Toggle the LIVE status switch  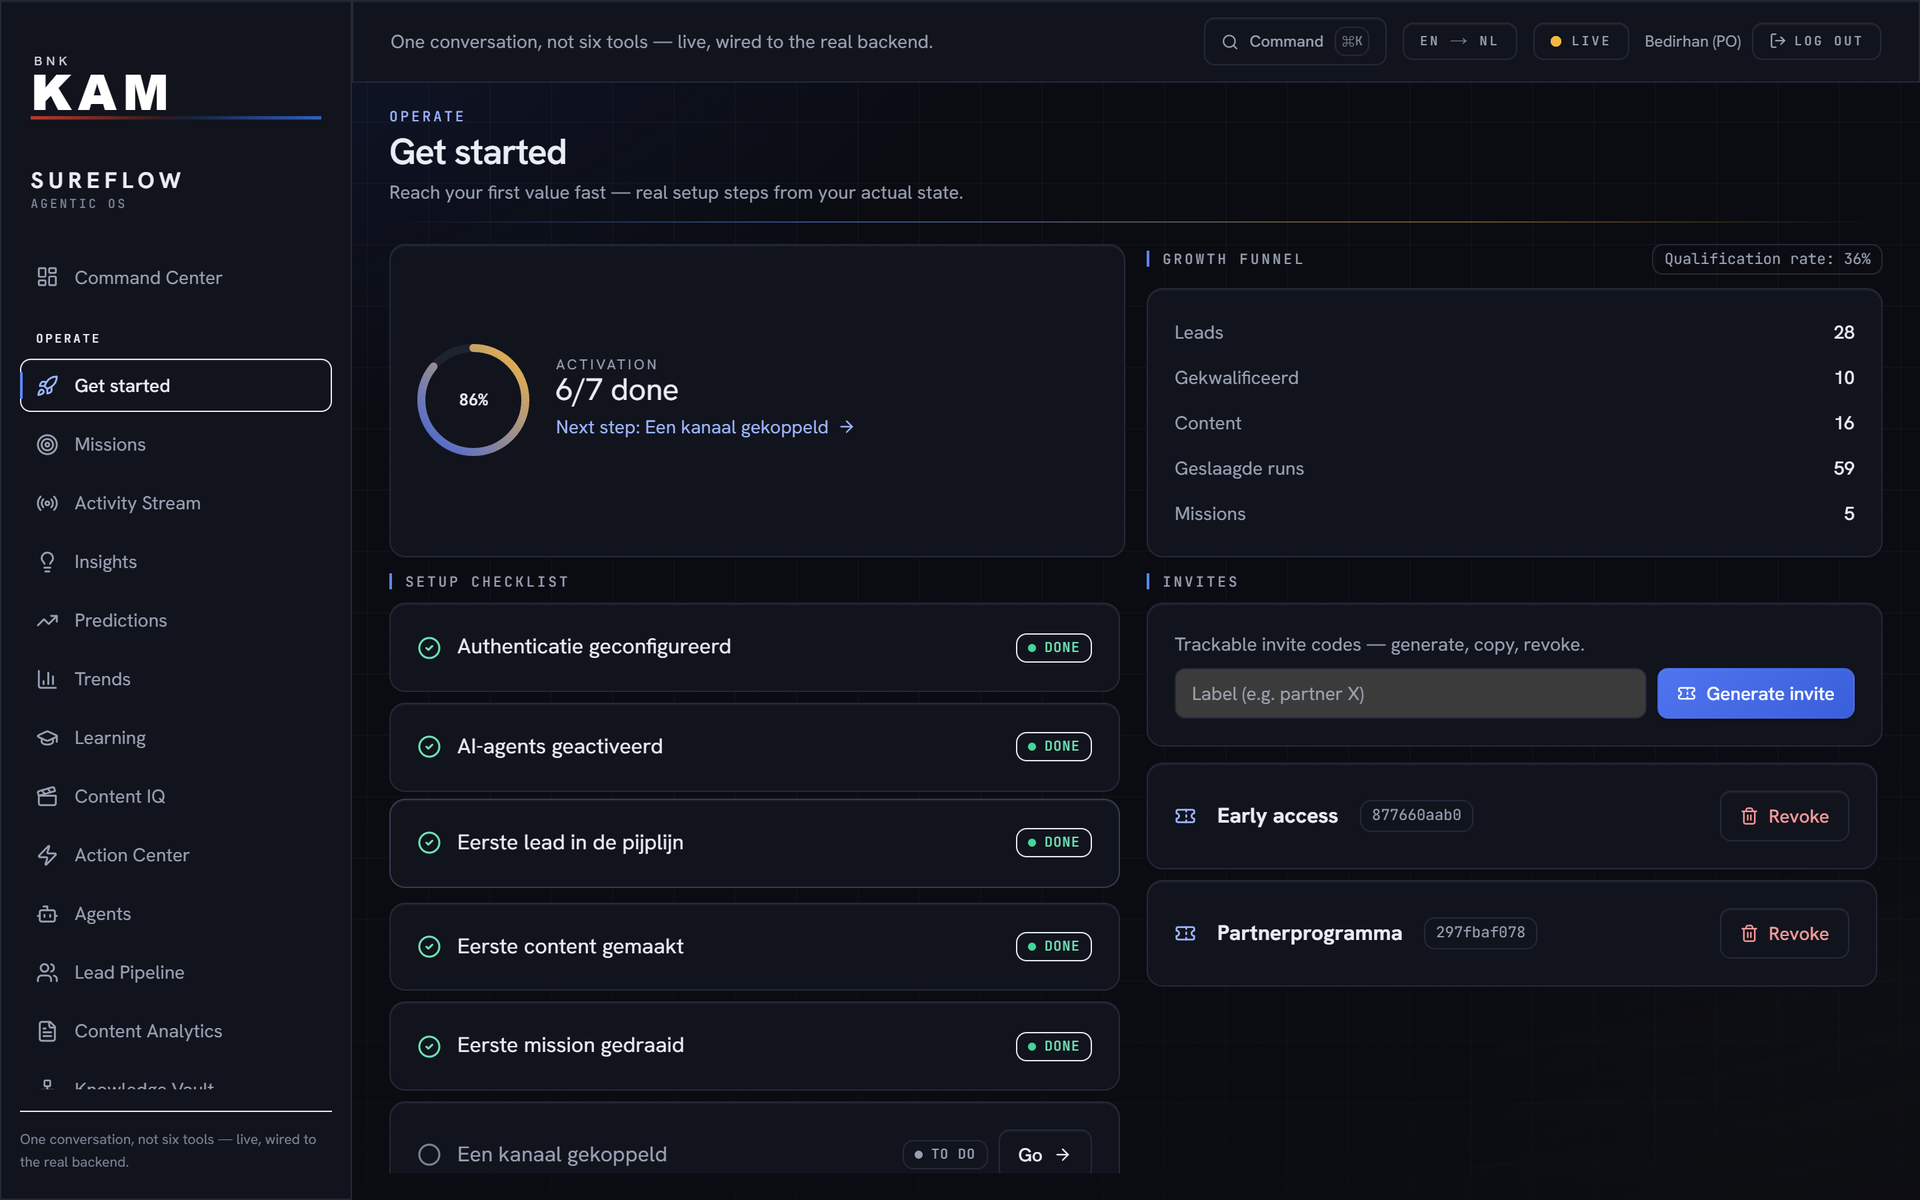1581,41
